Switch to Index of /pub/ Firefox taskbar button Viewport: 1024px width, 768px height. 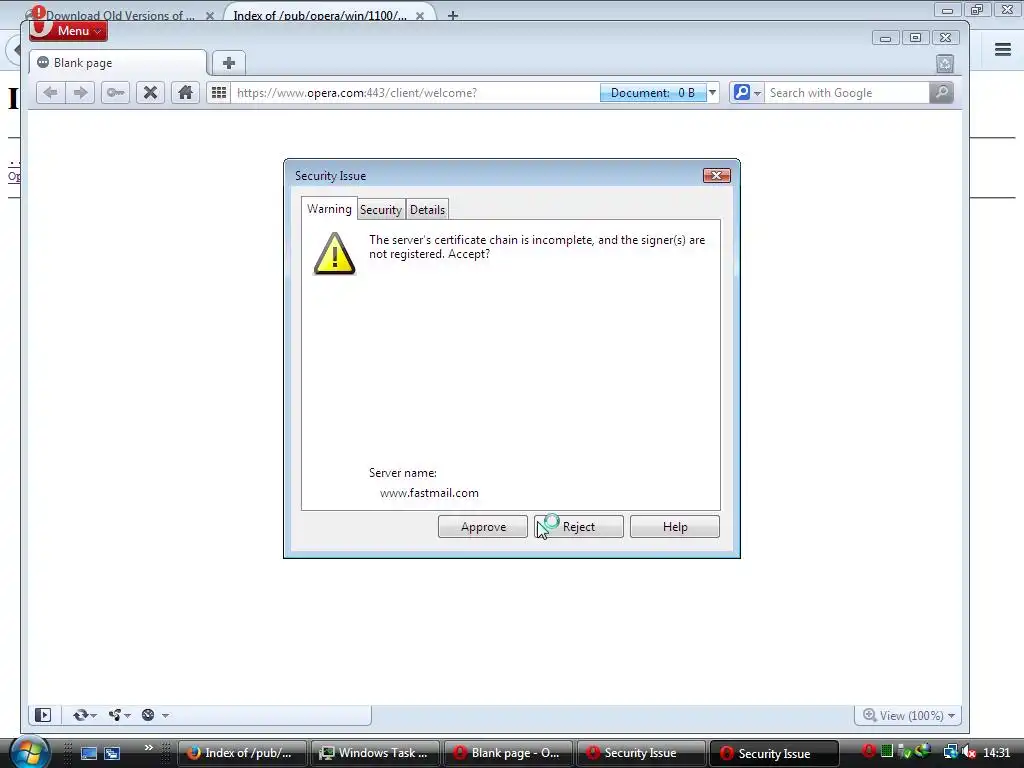[x=243, y=753]
